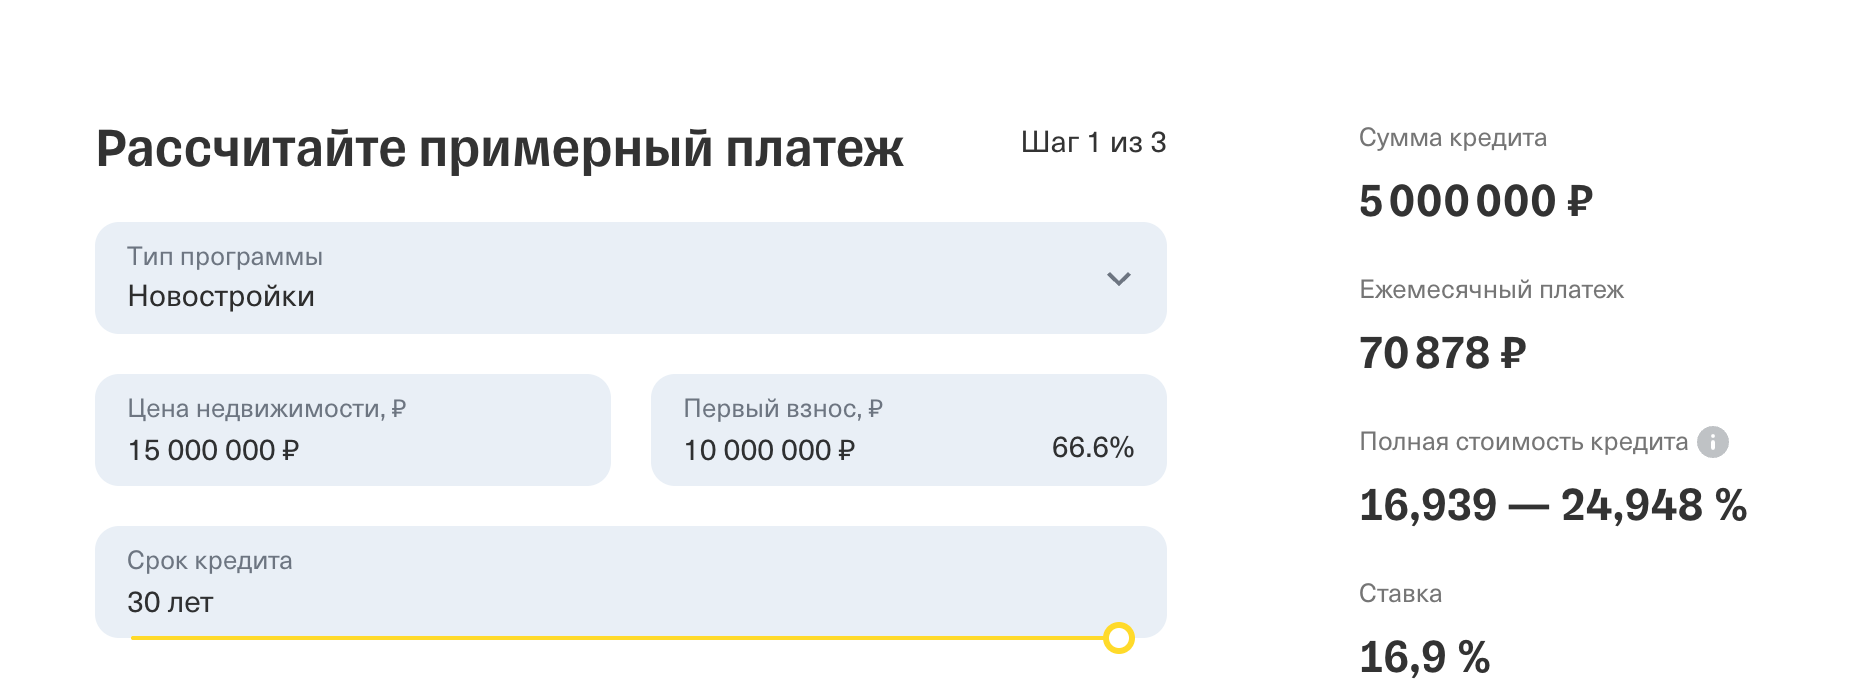Click the Полная стоимость кредита label text

tap(1524, 442)
